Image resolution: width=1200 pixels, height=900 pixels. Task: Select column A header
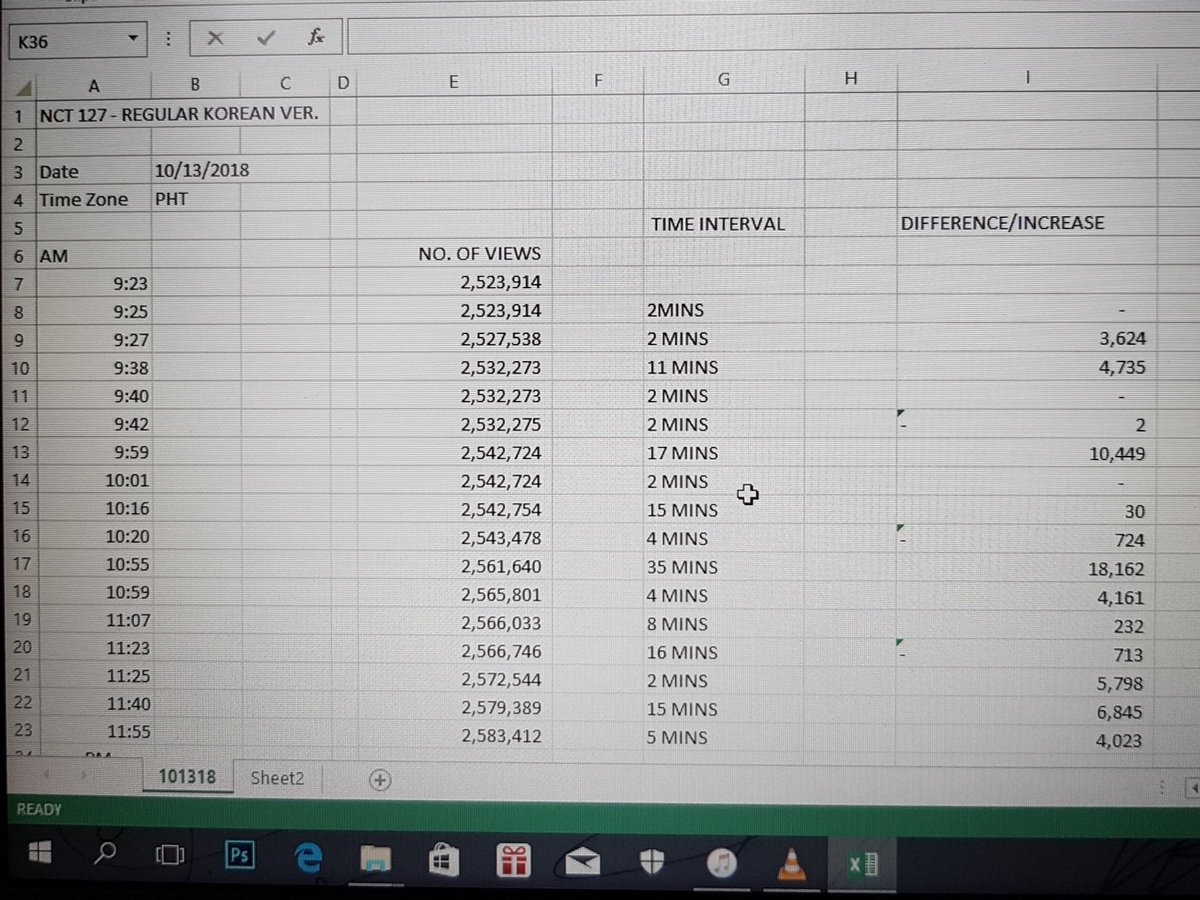[x=93, y=84]
